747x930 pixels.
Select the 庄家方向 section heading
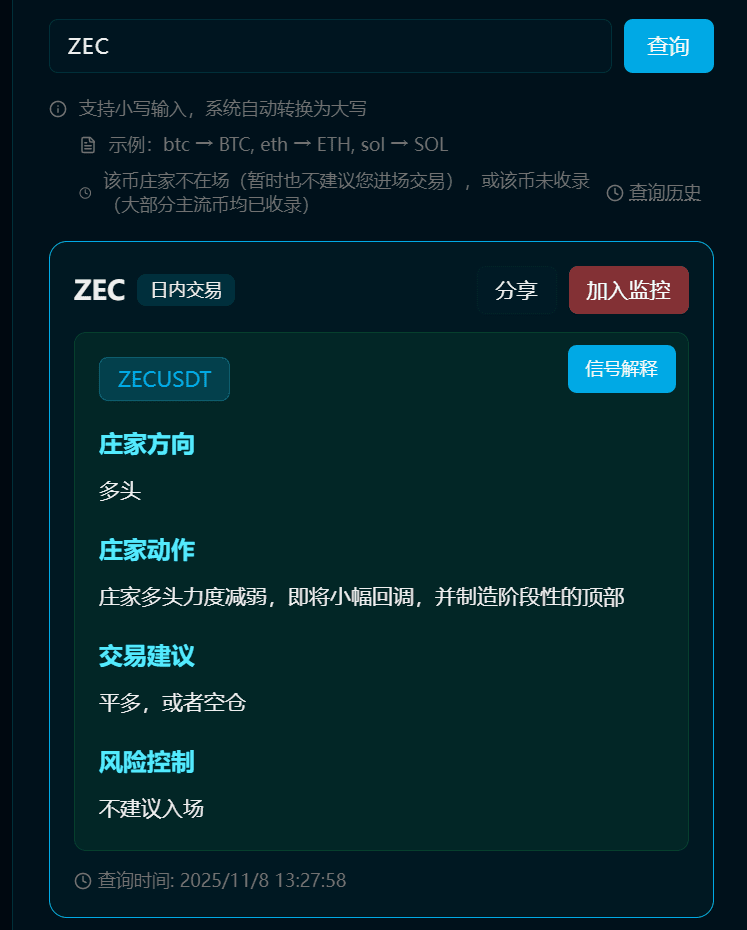147,444
